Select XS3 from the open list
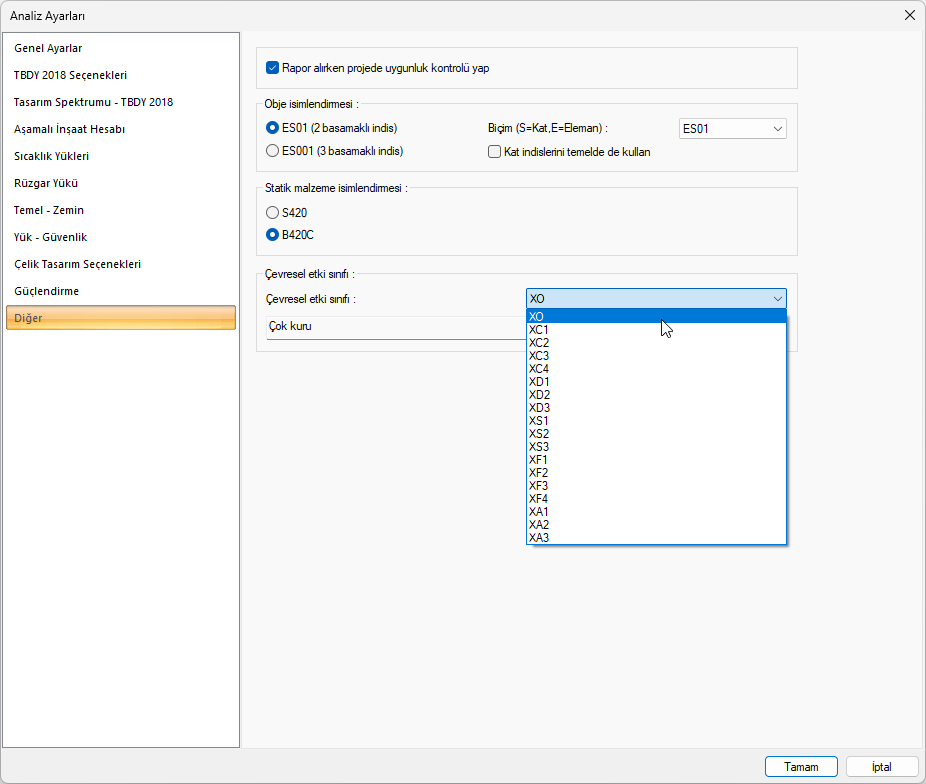The height and width of the screenshot is (784, 926). 539,446
